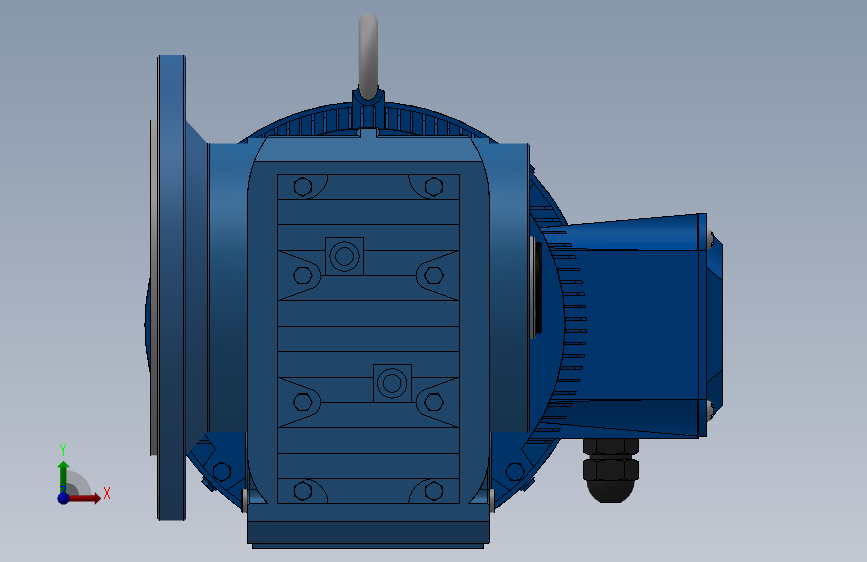Select the upper square plug boss on cover
Viewport: 867px width, 562px height.
[344, 256]
